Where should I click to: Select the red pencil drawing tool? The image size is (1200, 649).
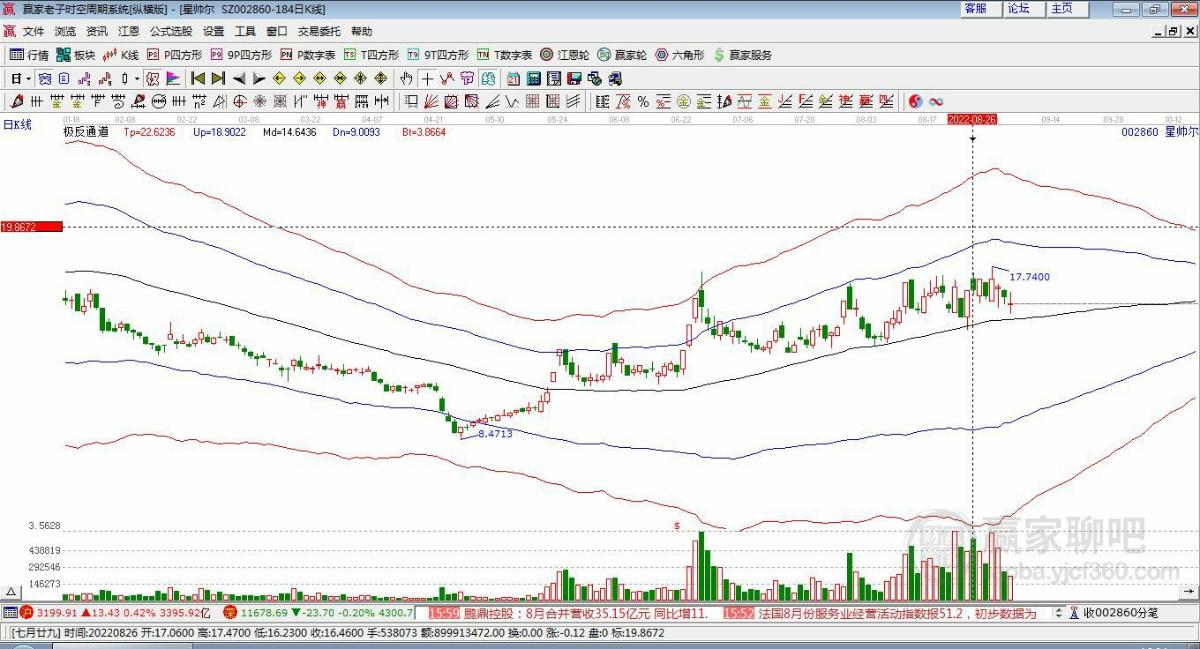click(x=16, y=101)
